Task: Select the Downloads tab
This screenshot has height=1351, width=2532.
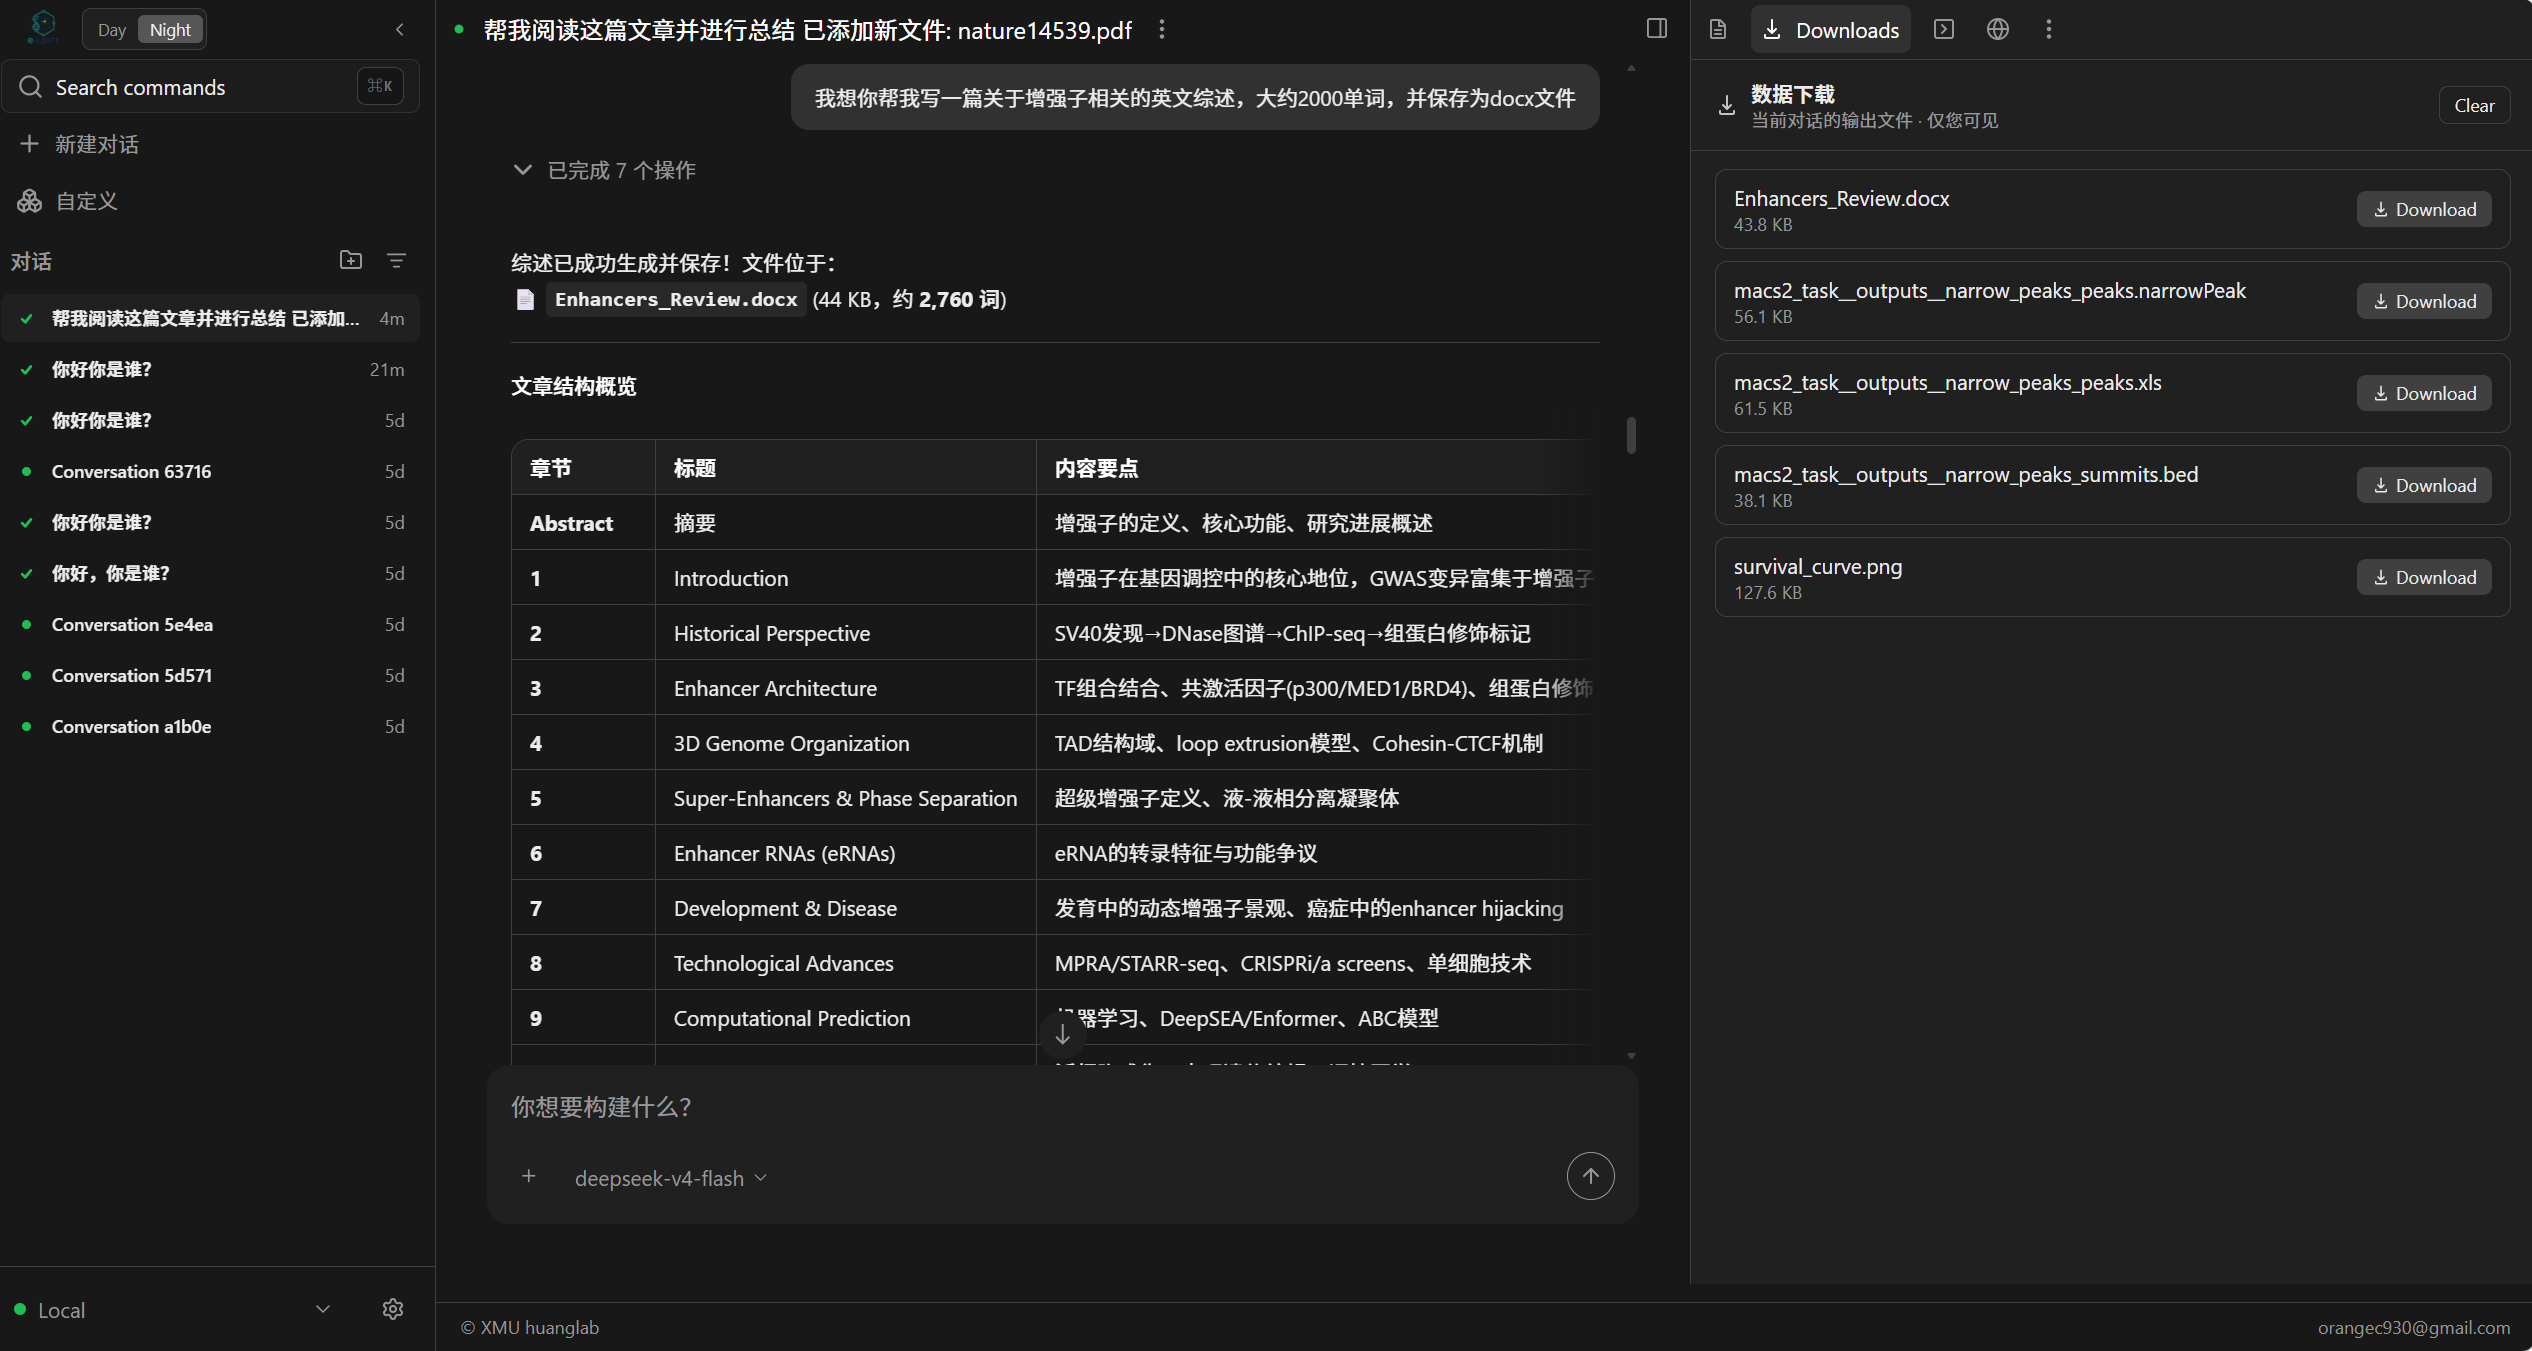Action: tap(1830, 30)
